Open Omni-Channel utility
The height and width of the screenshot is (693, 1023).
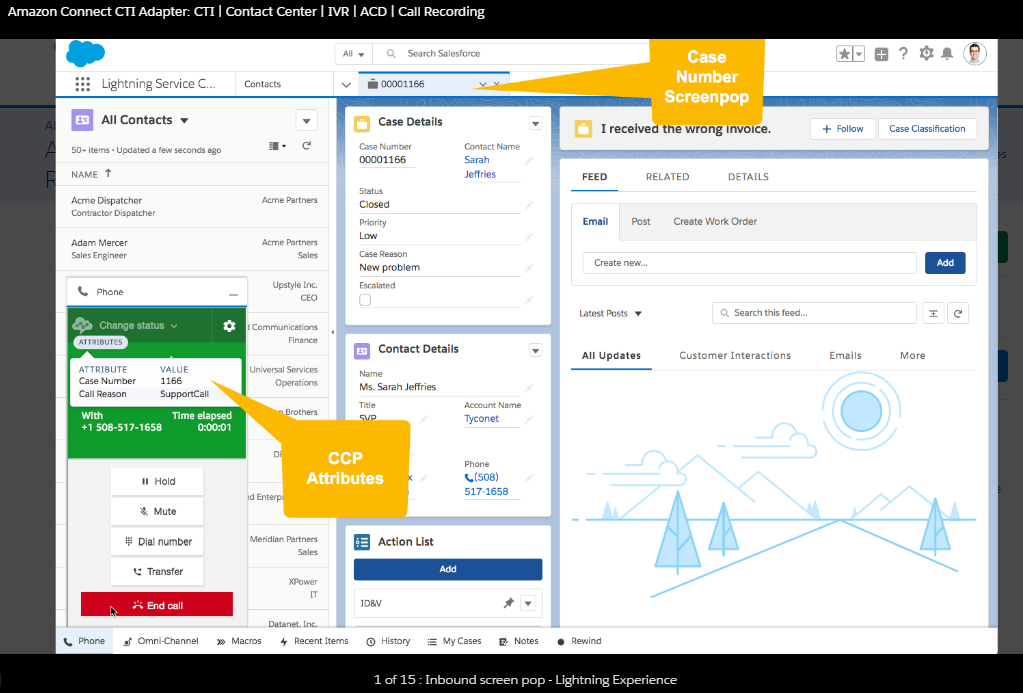[x=160, y=641]
